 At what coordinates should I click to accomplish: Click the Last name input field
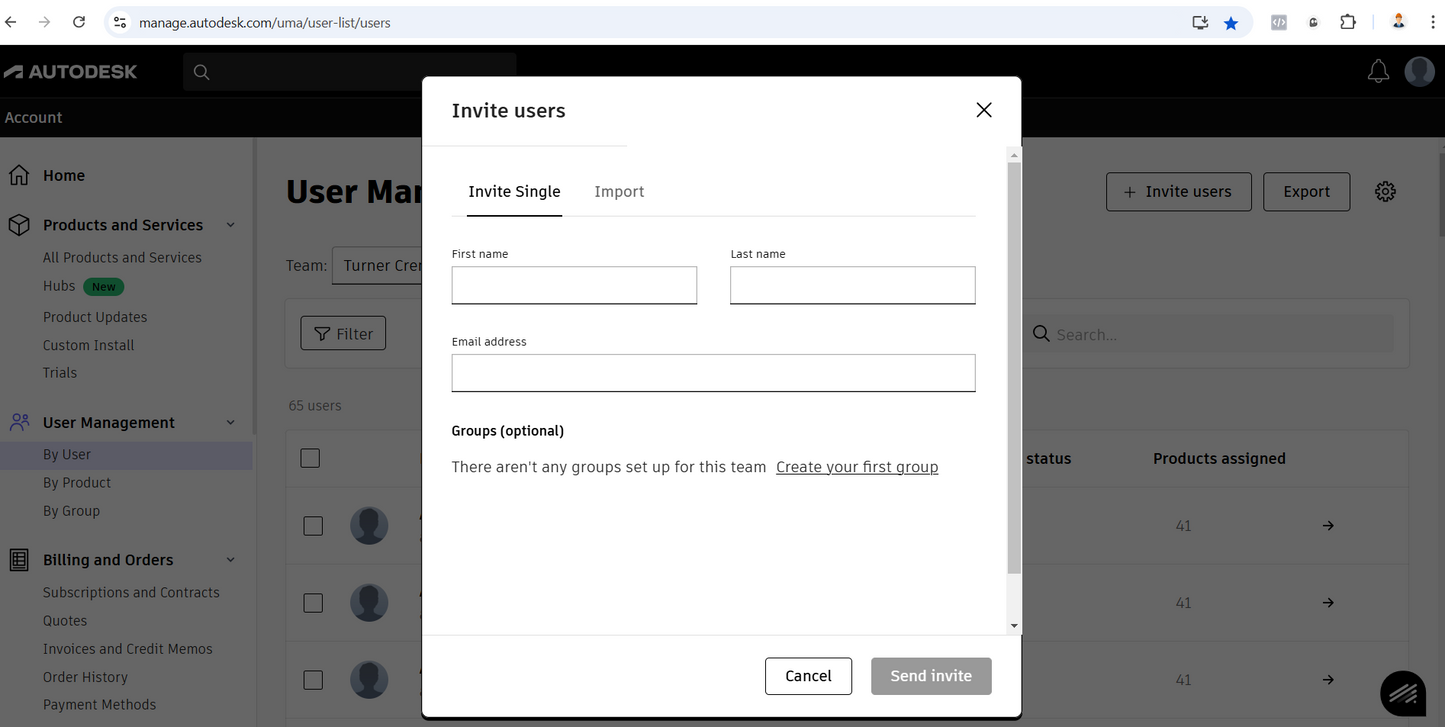853,285
